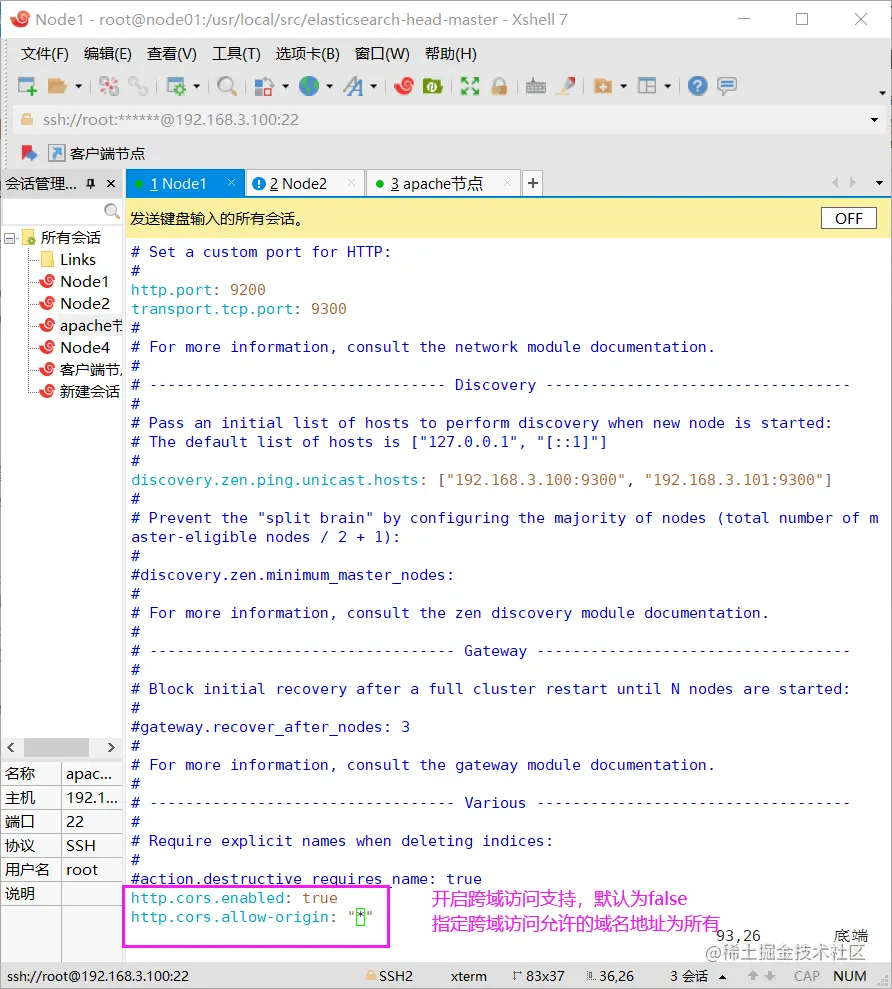The height and width of the screenshot is (989, 892).
Task: Click the root username value cell
Action: pos(91,870)
